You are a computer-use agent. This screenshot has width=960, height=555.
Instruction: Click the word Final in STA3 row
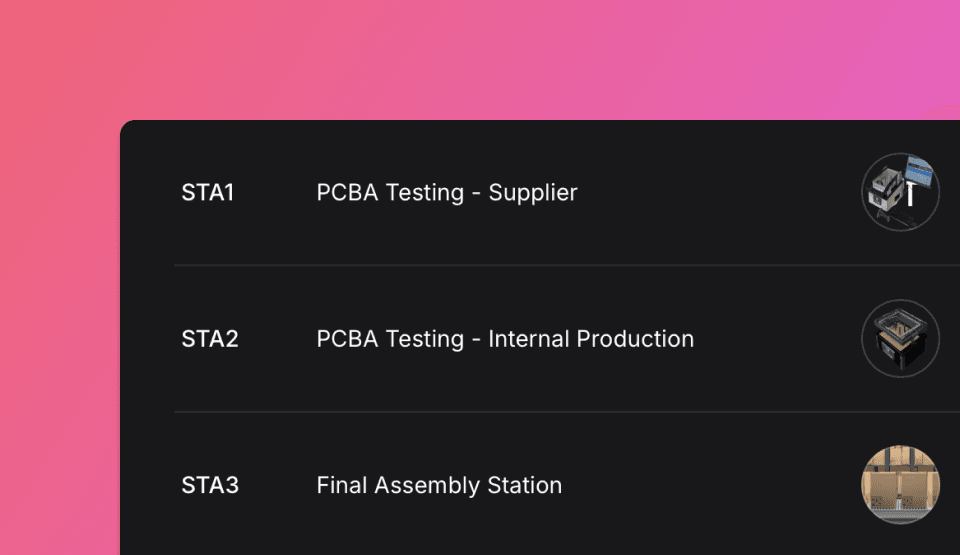click(x=342, y=486)
